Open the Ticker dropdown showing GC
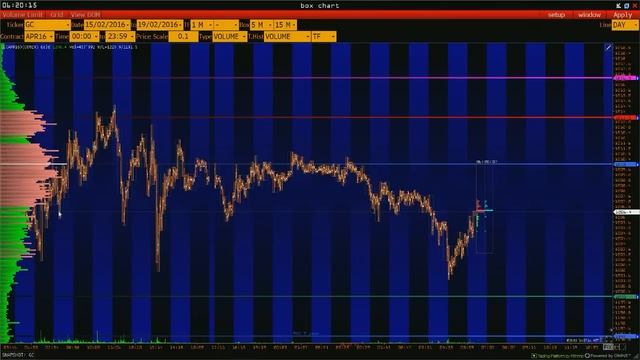640x360 pixels. [x=47, y=25]
